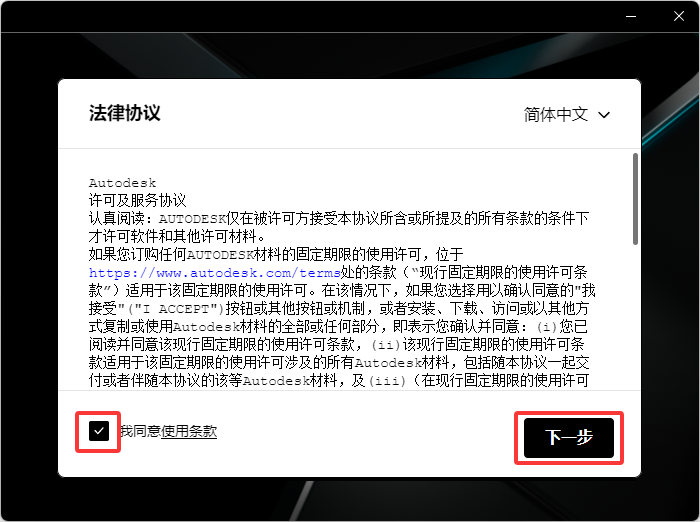Click the agreement text scrollbar thumb
The image size is (700, 522).
(635, 199)
